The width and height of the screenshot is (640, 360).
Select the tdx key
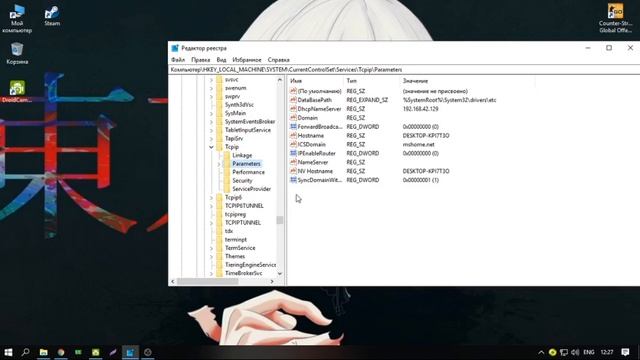(x=229, y=231)
